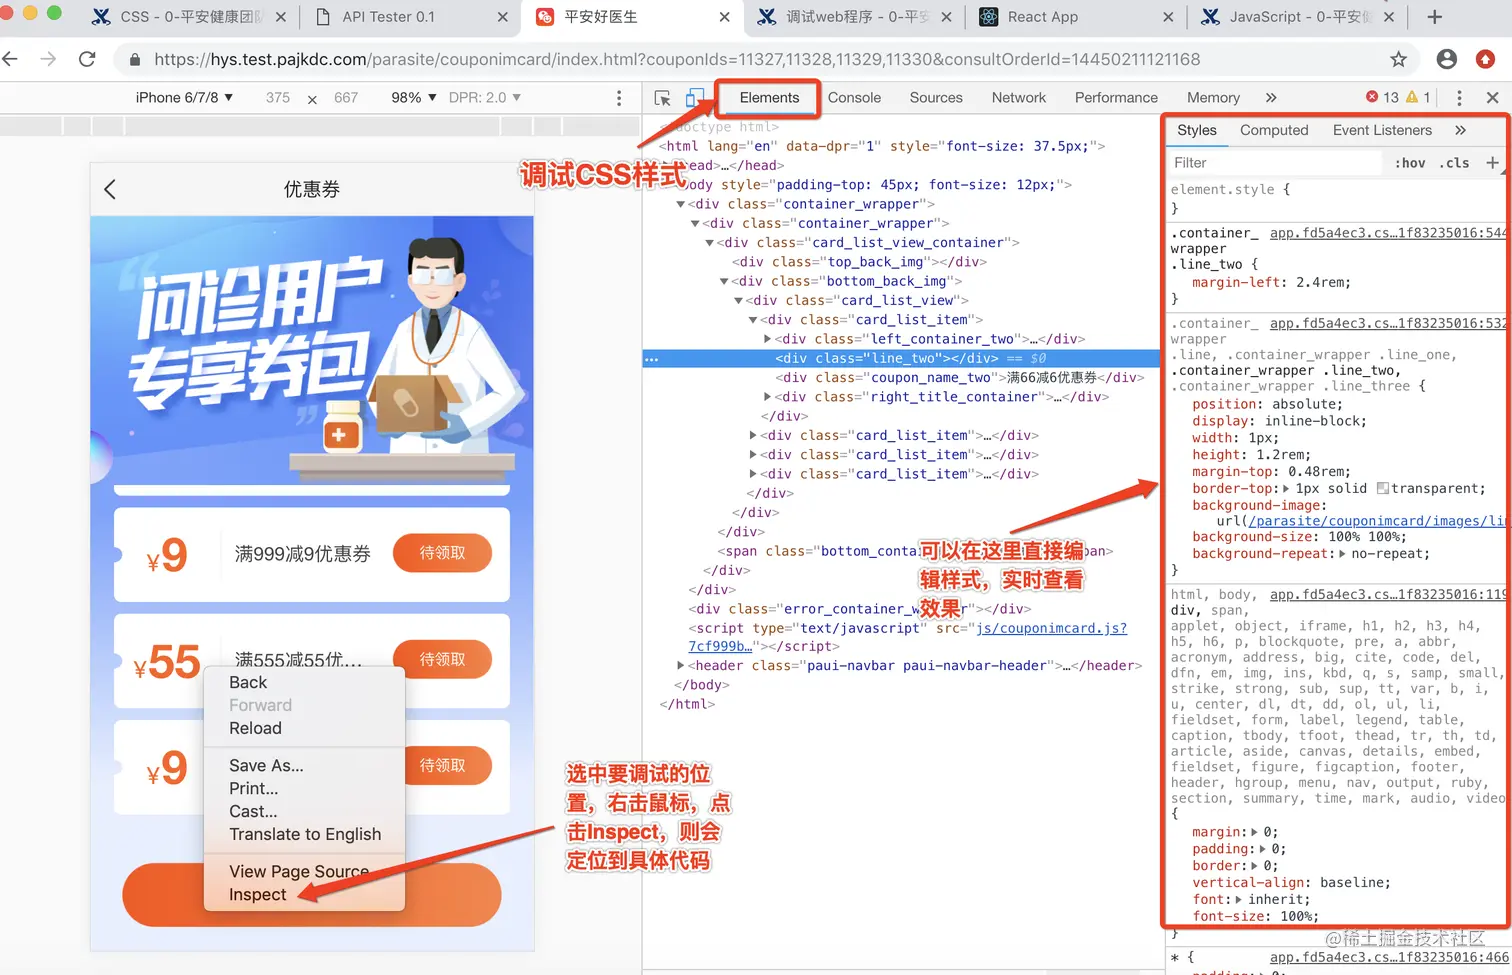Click the transparent color swatch in border-top

coord(1382,489)
